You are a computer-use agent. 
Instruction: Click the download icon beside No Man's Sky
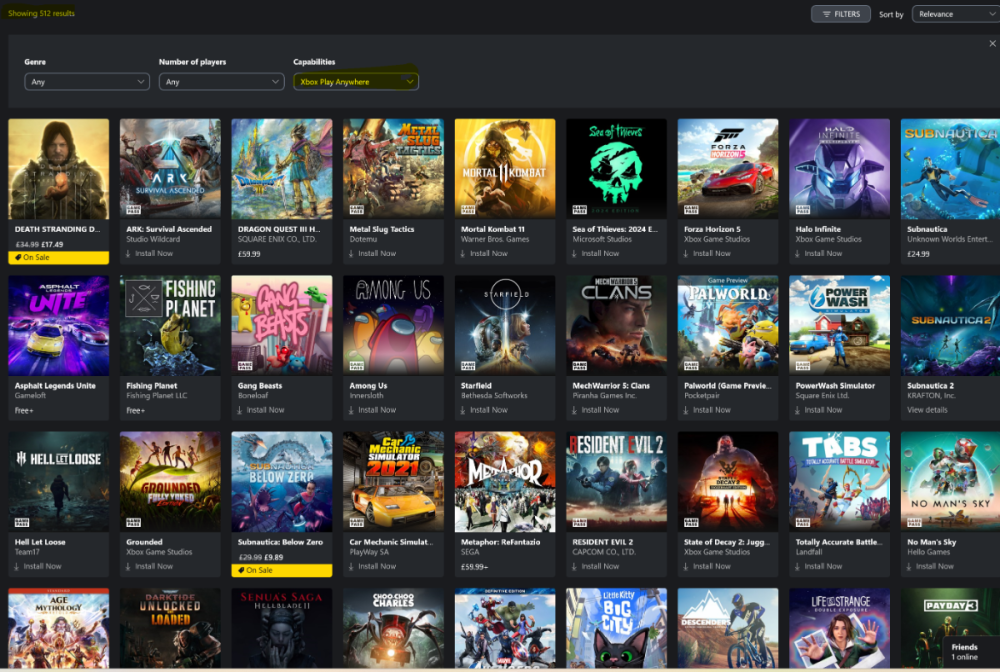[x=910, y=566]
